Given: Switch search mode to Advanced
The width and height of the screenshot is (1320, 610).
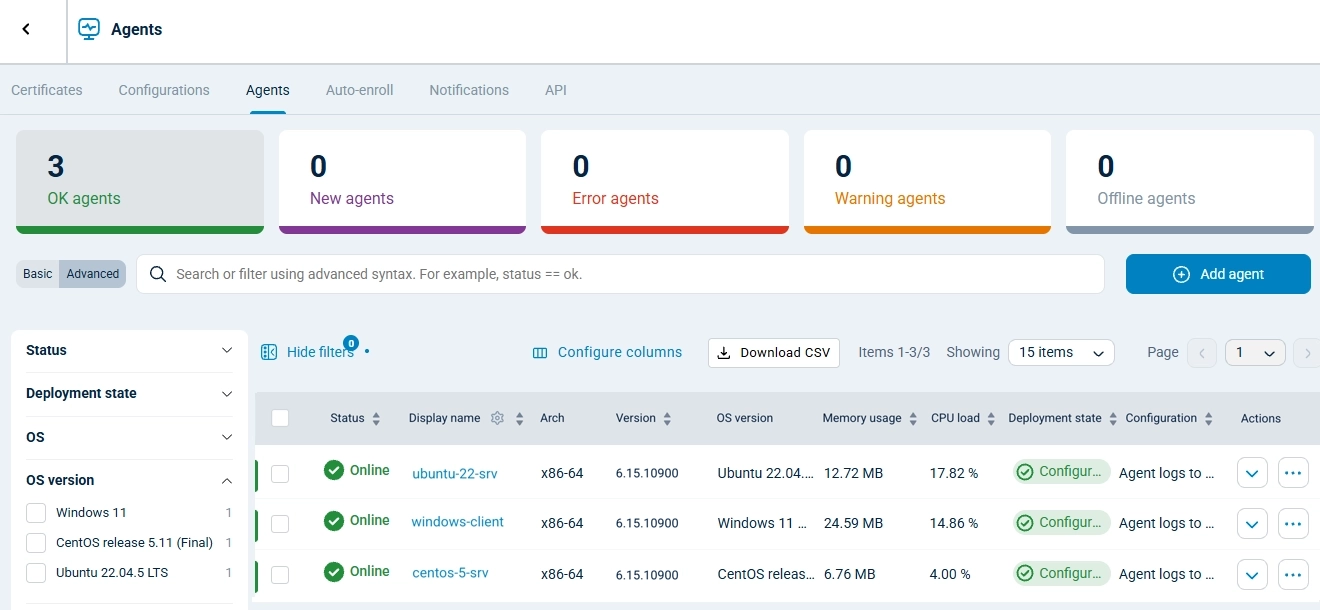Looking at the screenshot, I should (x=93, y=274).
